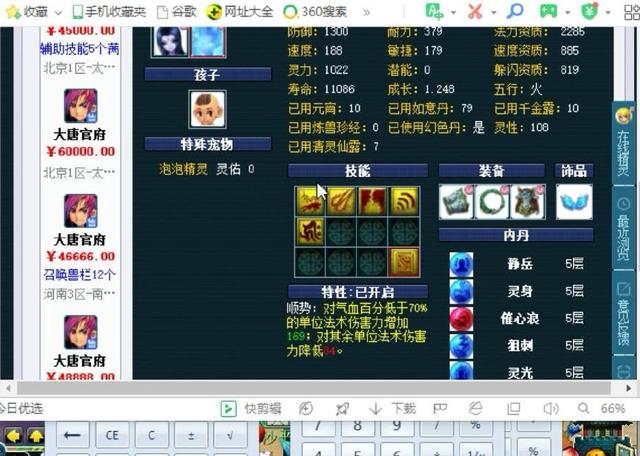
Task: Select the skill icon in second row
Action: (310, 231)
